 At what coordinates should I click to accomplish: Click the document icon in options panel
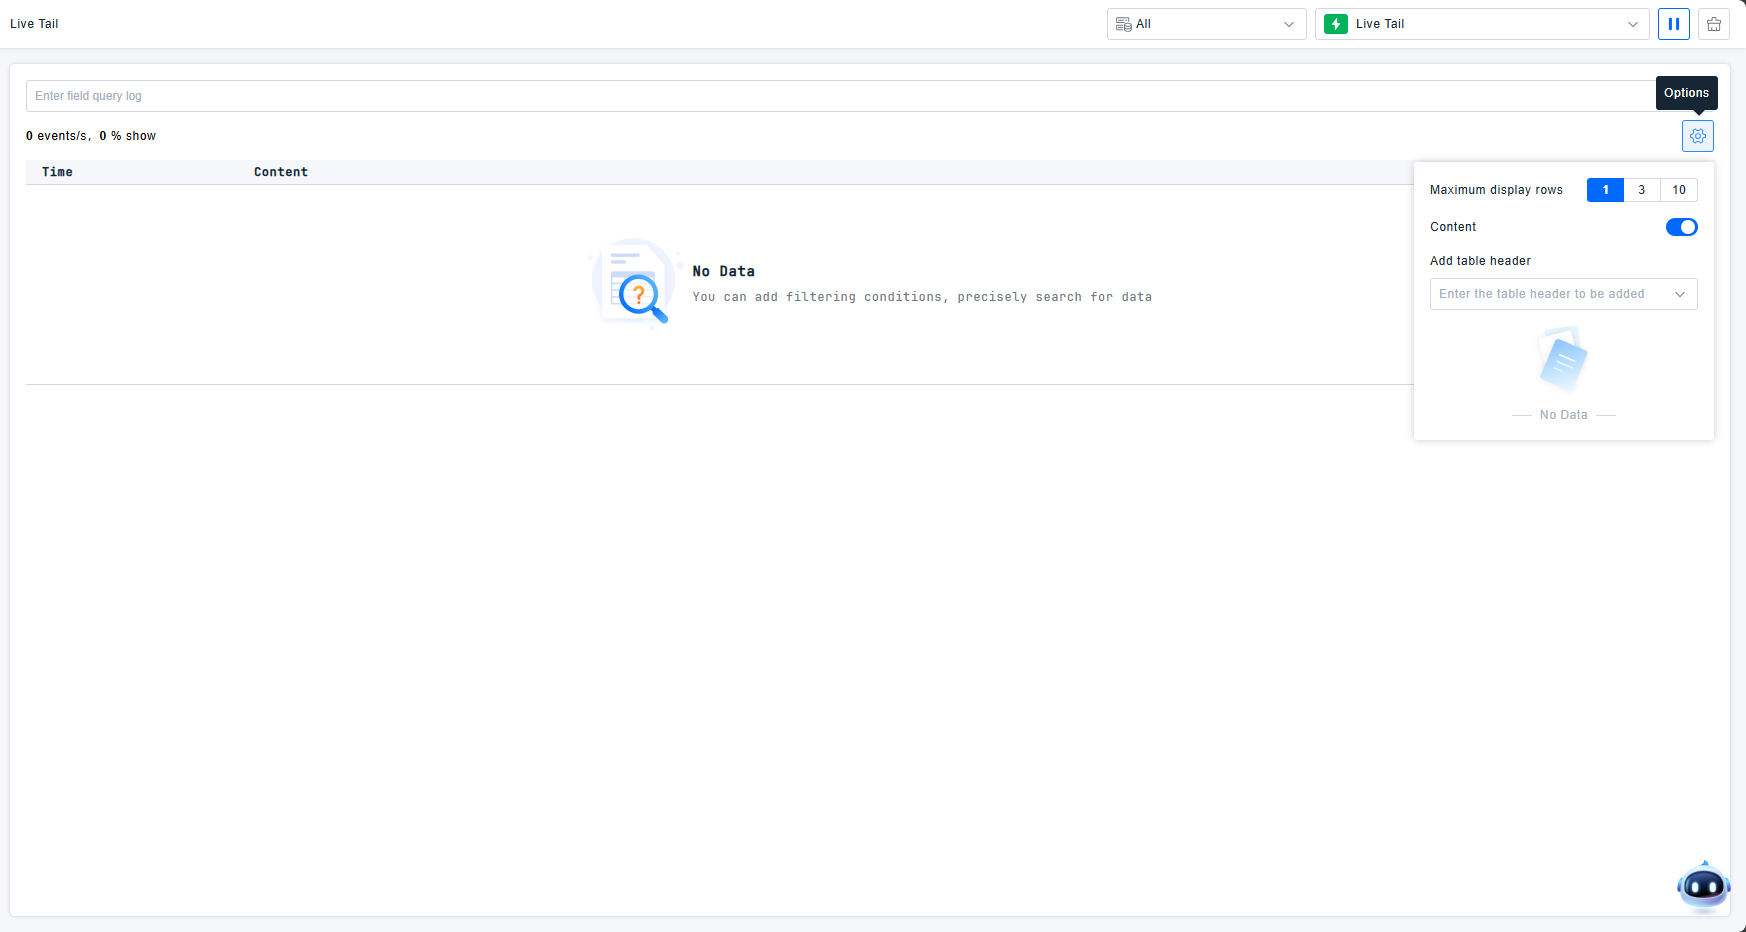click(1563, 360)
